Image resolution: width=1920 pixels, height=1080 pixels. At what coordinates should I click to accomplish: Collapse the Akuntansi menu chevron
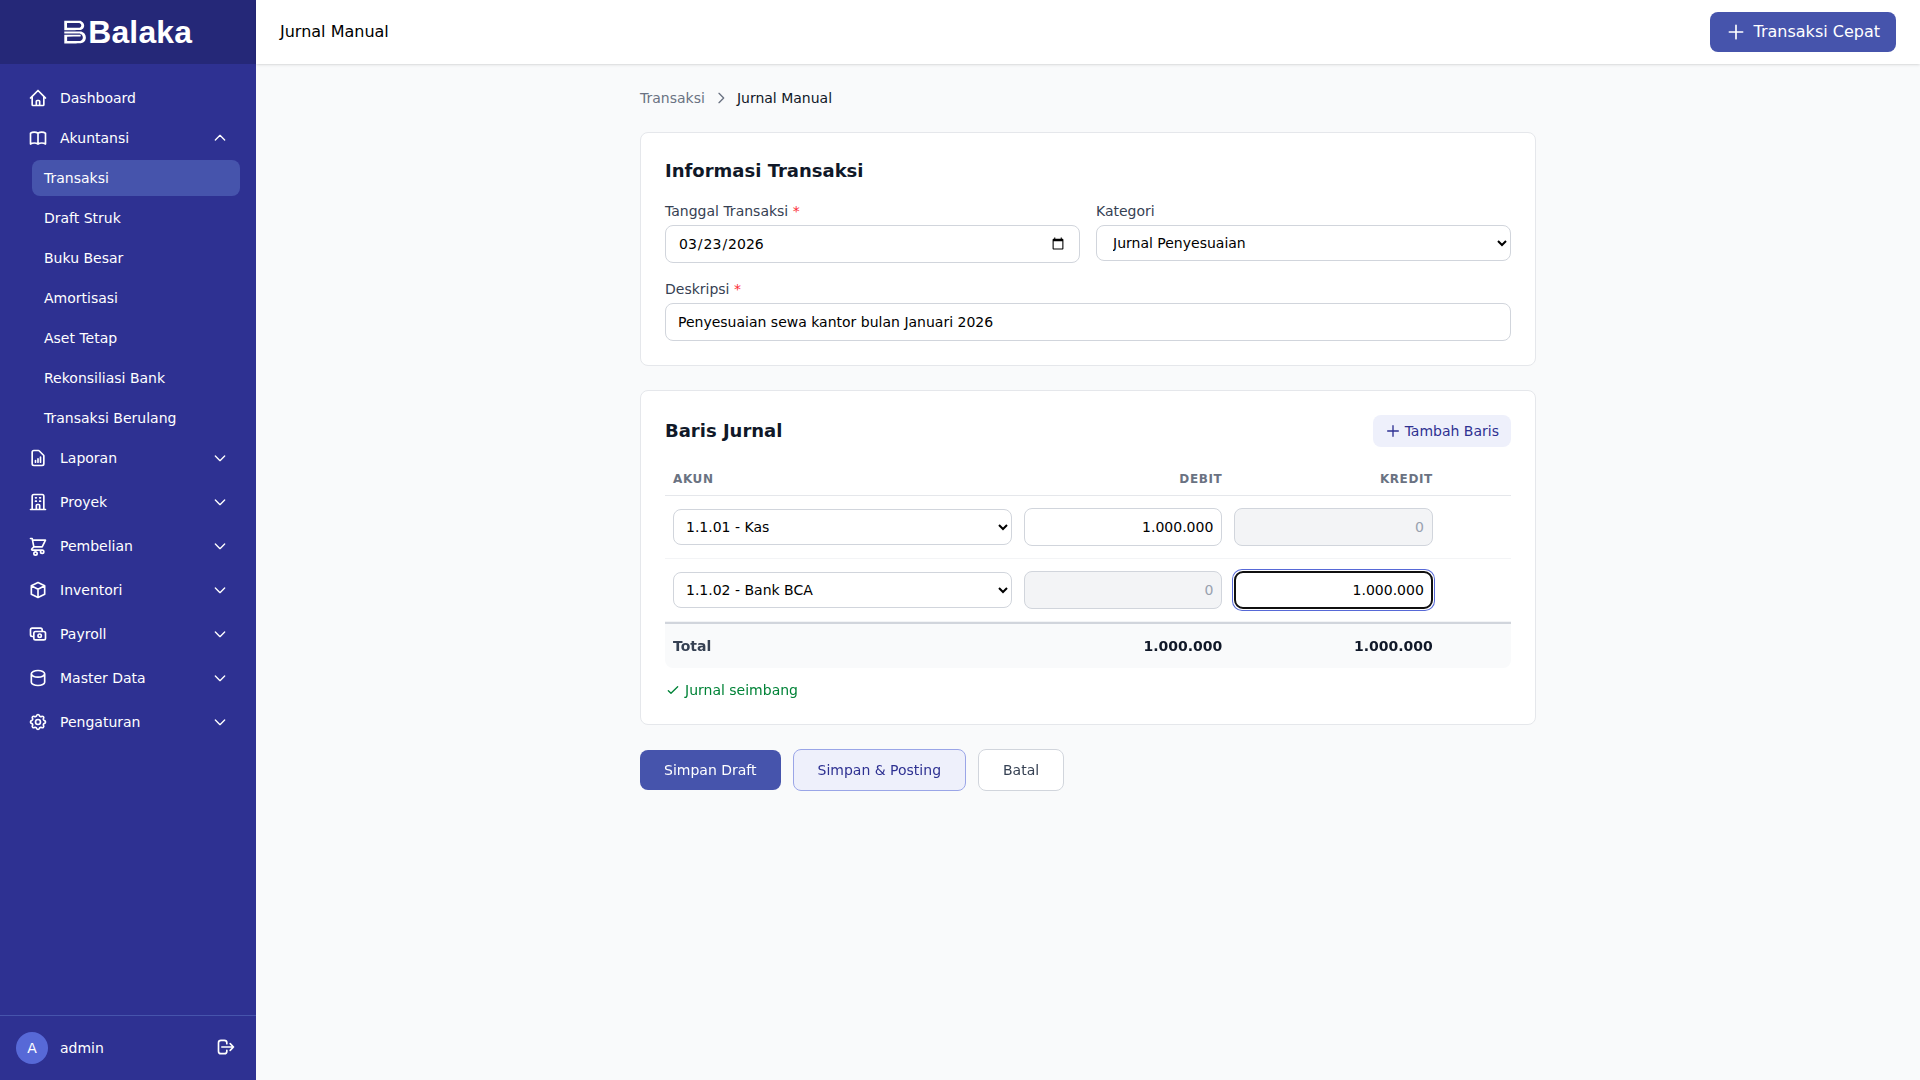220,138
